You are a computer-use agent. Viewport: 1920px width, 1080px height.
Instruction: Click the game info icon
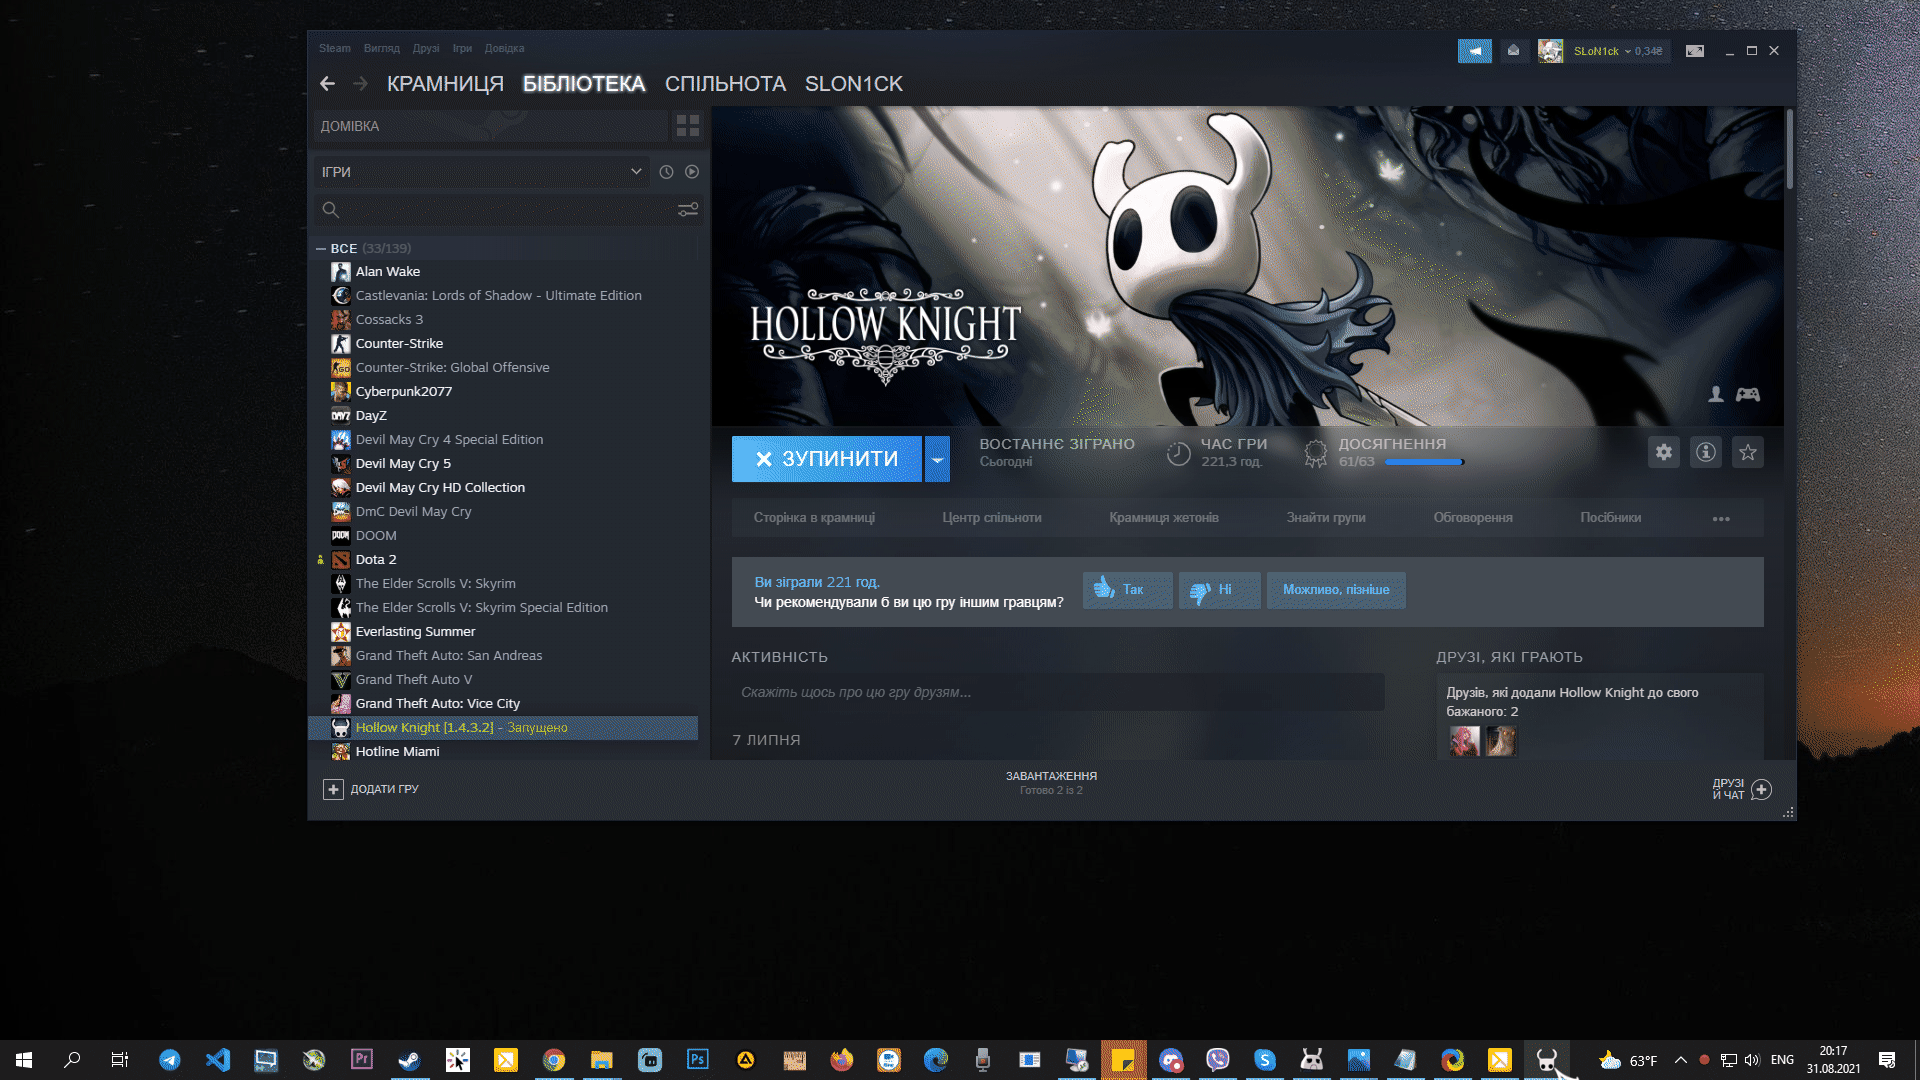click(1705, 452)
